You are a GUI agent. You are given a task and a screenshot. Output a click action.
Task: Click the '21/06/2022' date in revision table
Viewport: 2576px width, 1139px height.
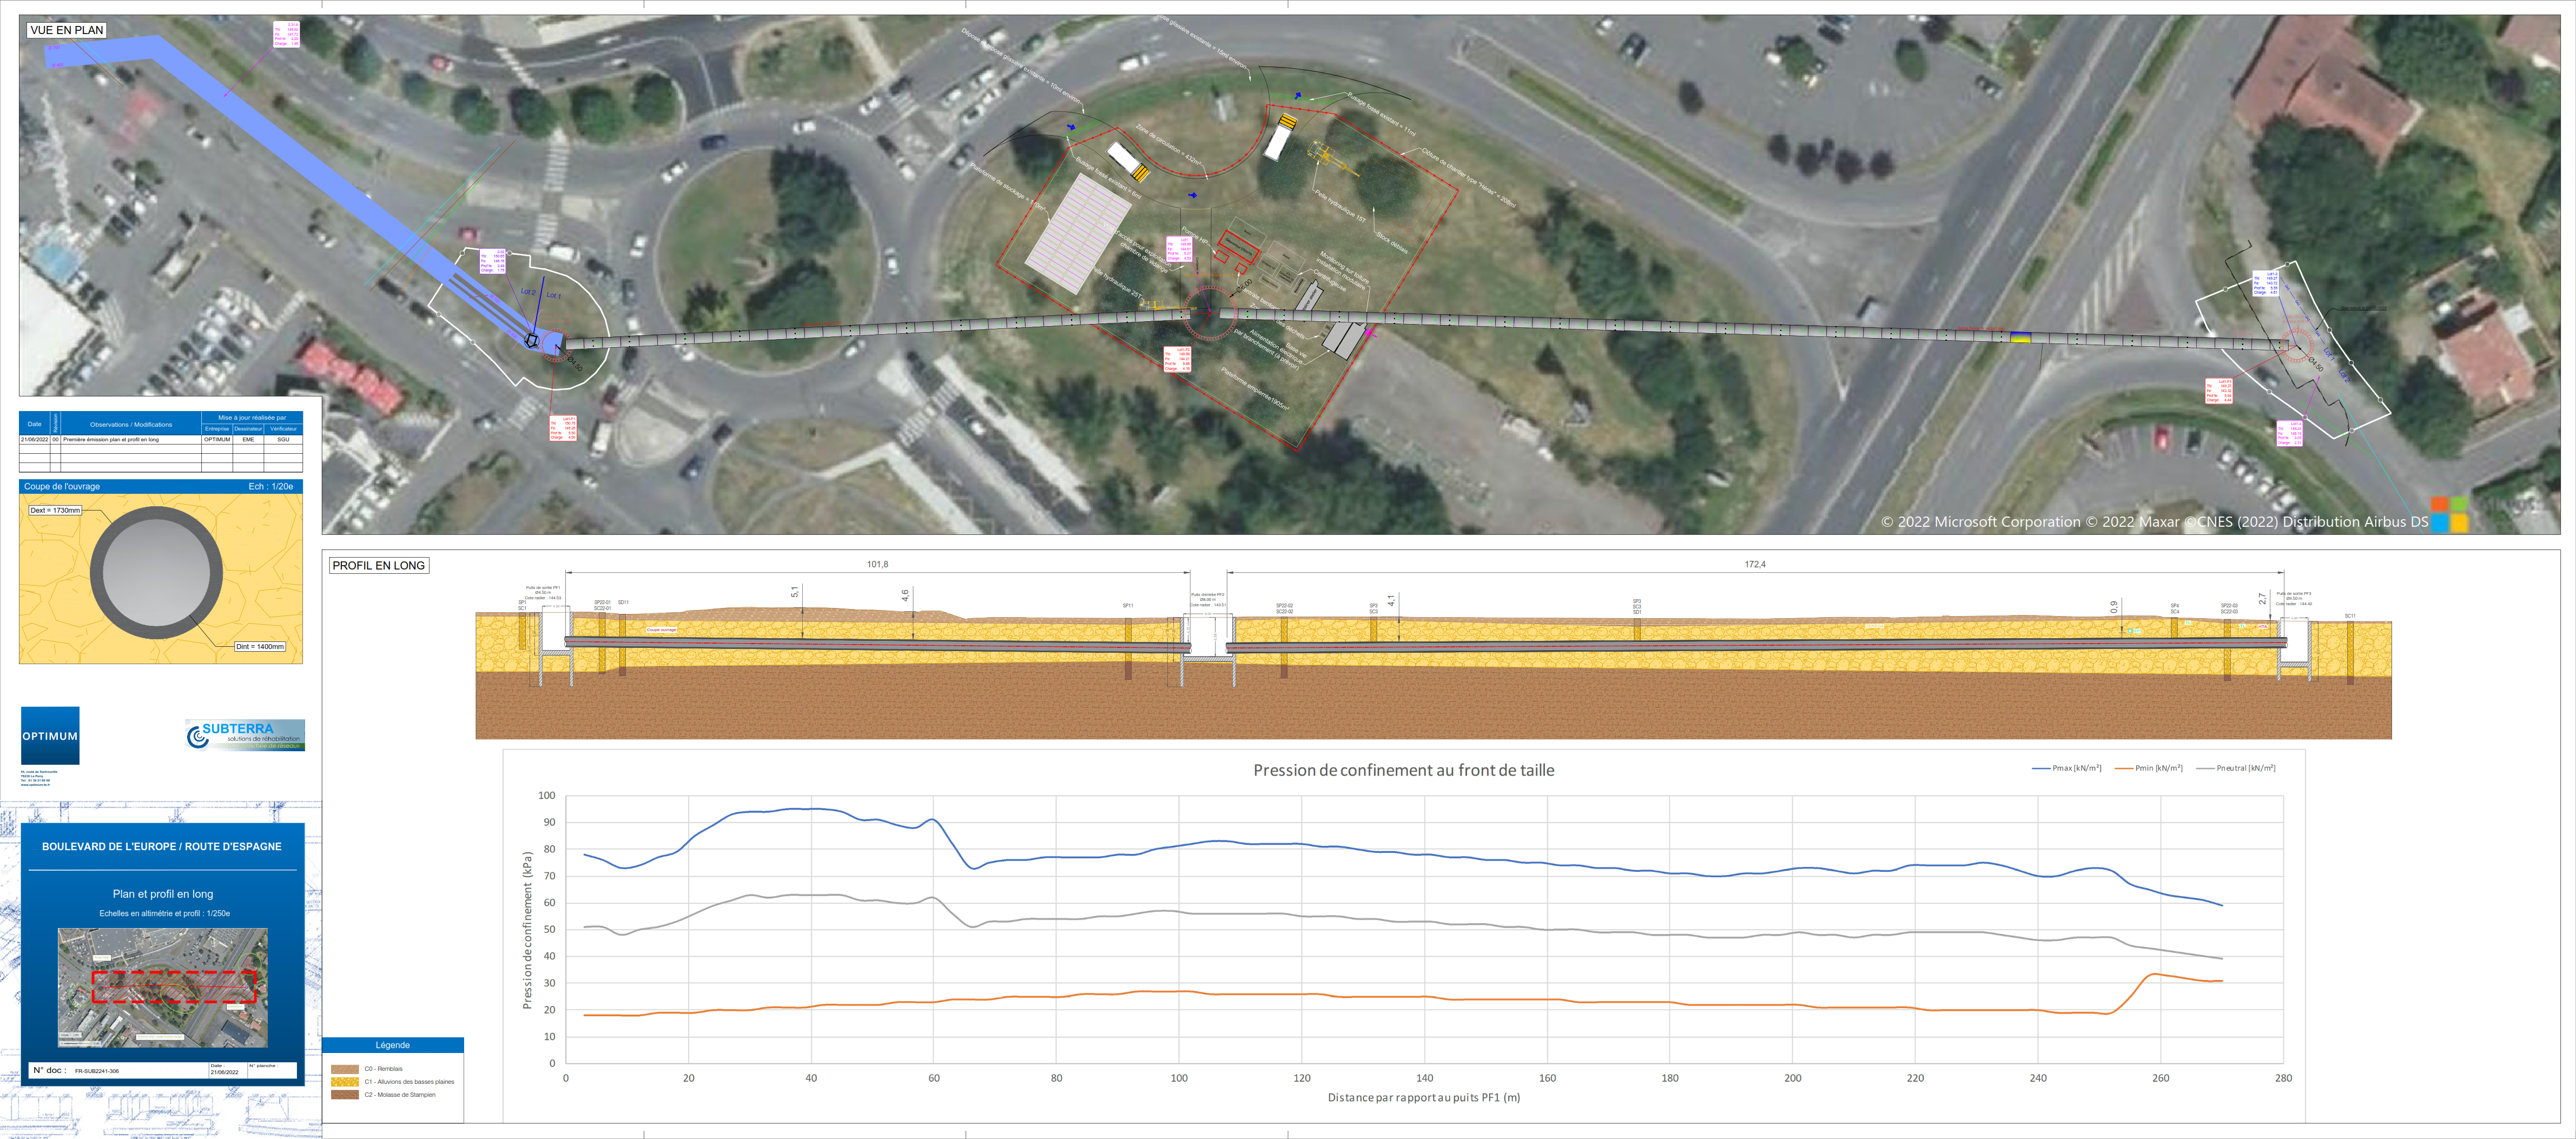point(34,439)
